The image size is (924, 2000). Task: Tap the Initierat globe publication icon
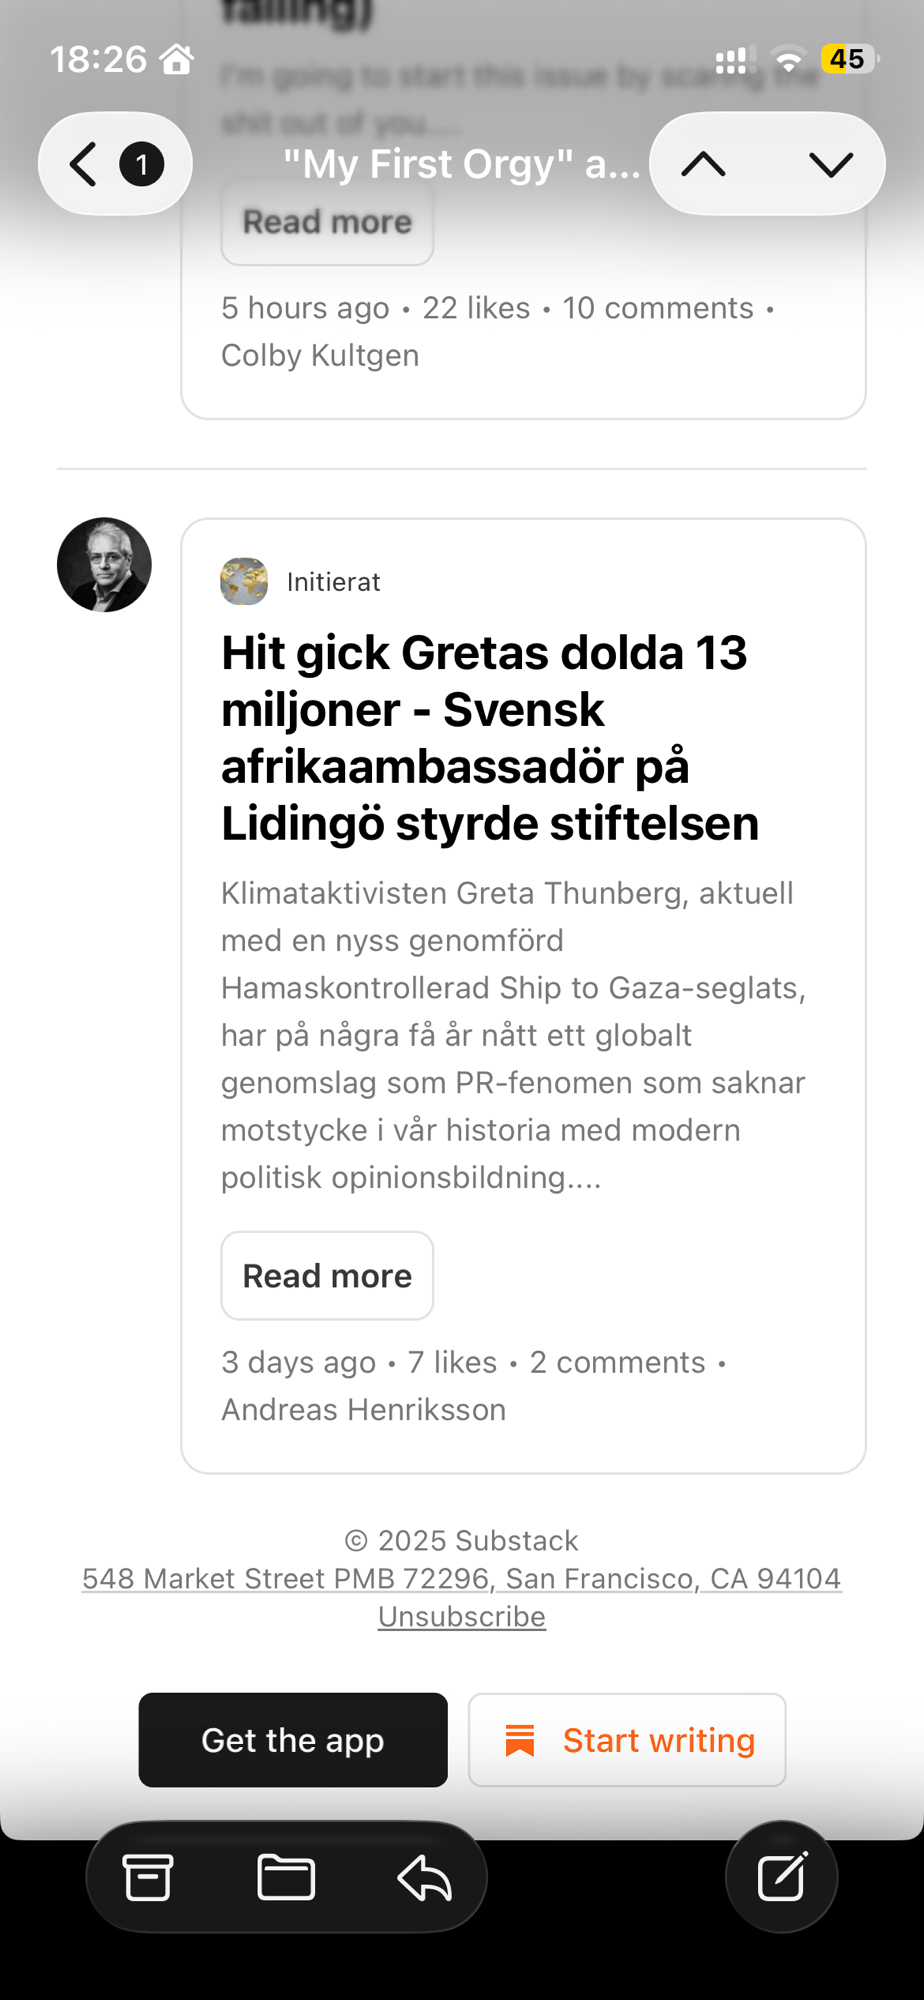[x=244, y=582]
